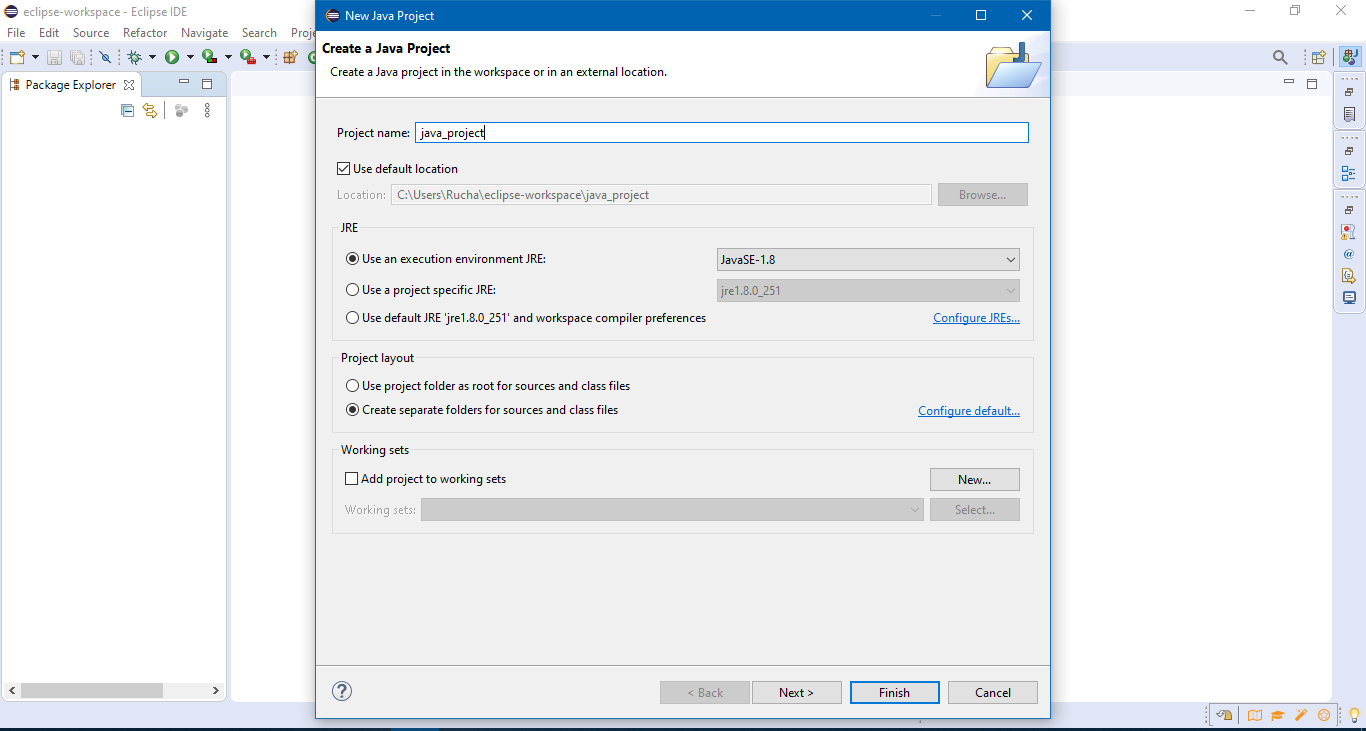Click the Save icon in the toolbar

54,57
